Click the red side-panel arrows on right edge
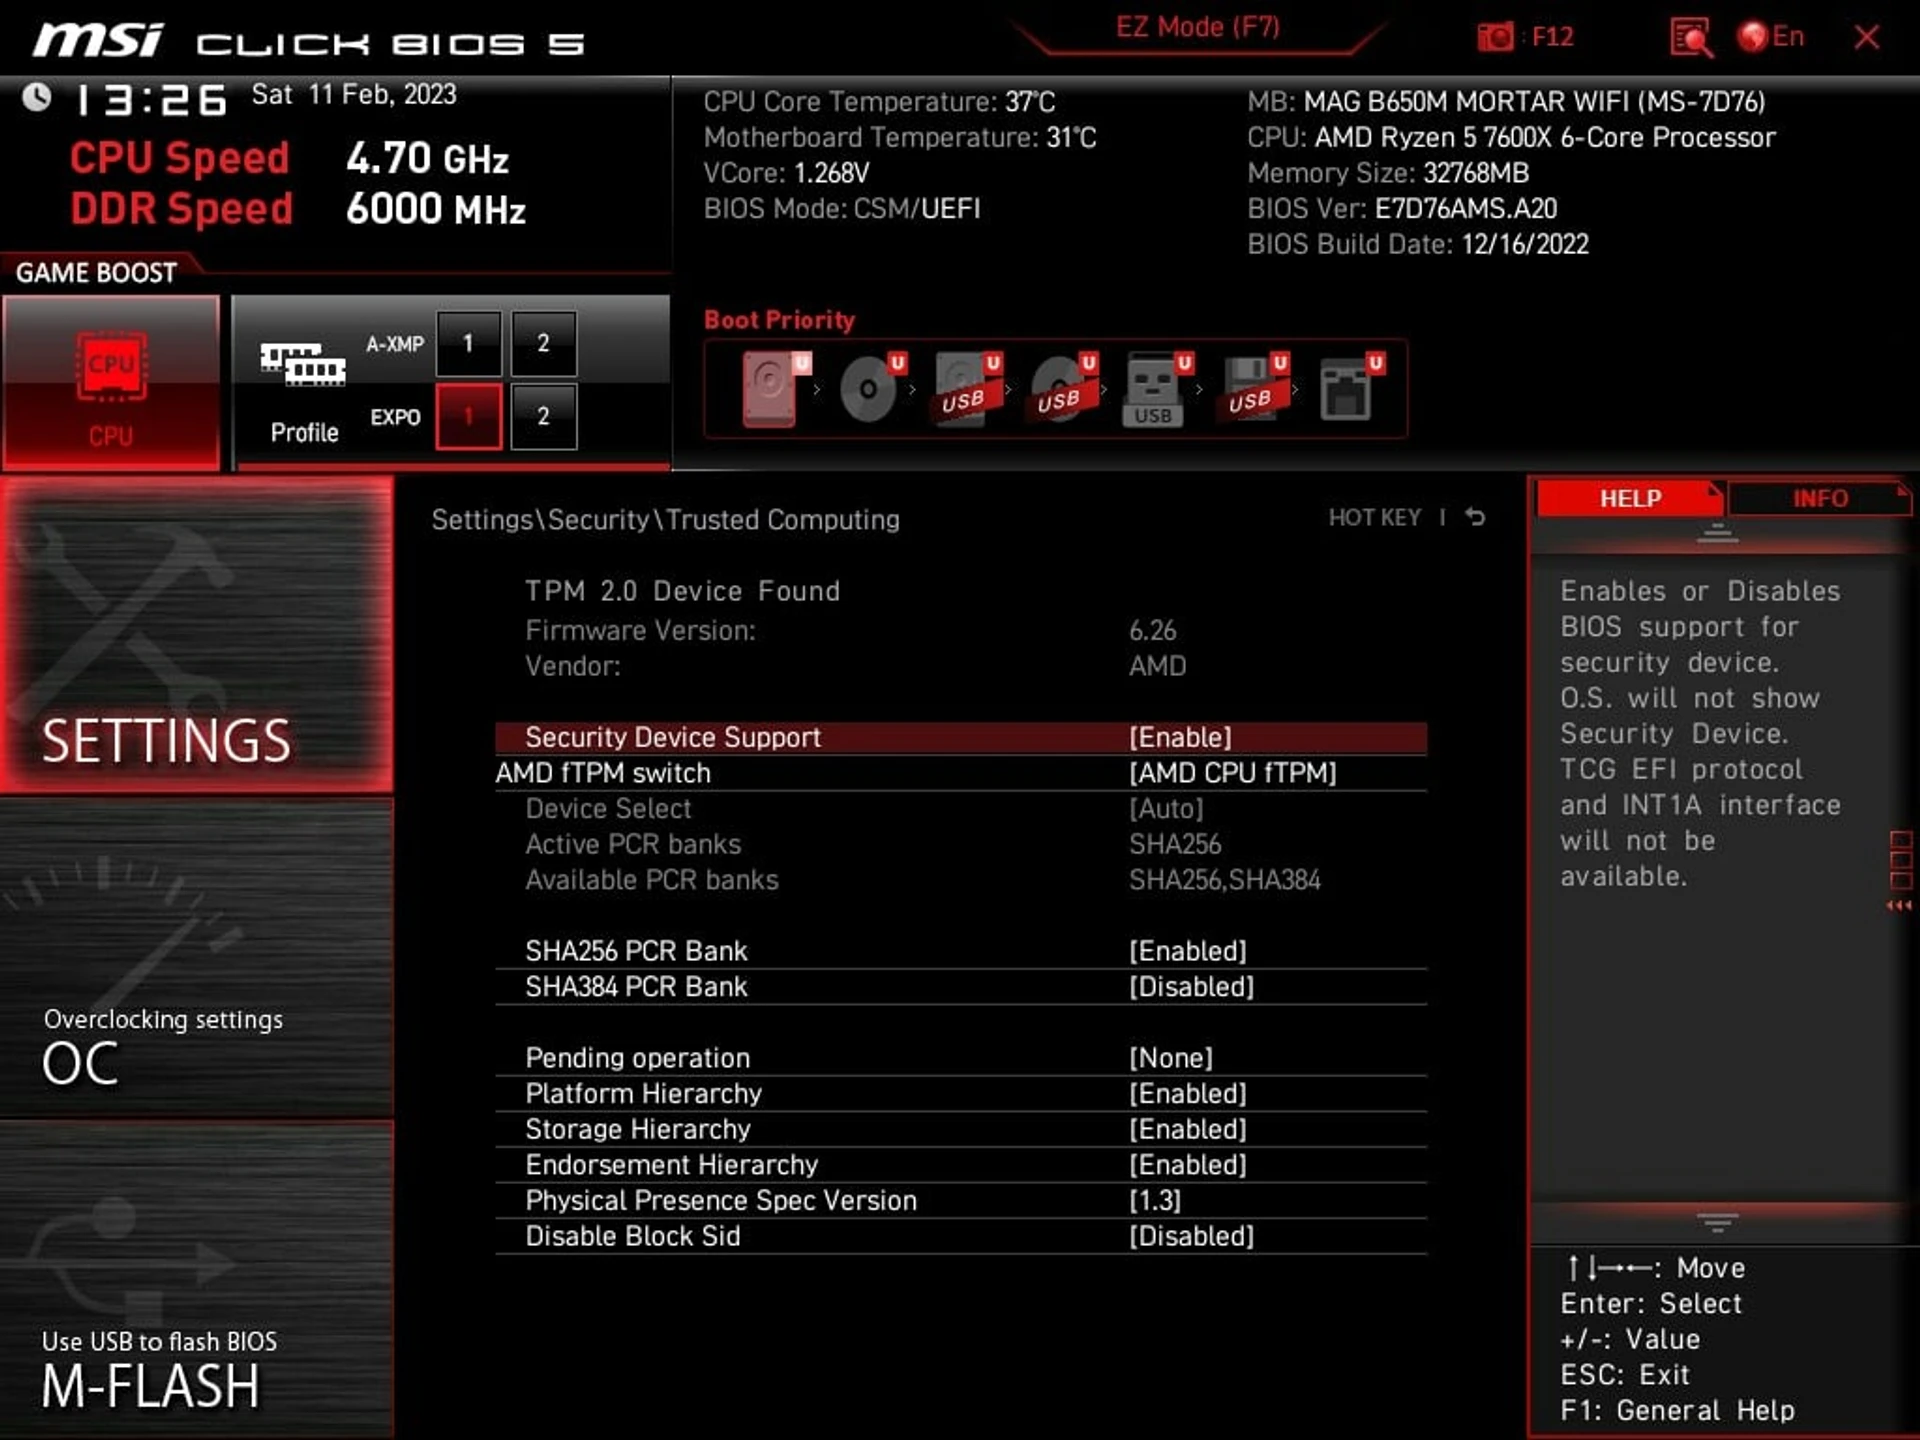The height and width of the screenshot is (1440, 1920). pyautogui.click(x=1899, y=906)
